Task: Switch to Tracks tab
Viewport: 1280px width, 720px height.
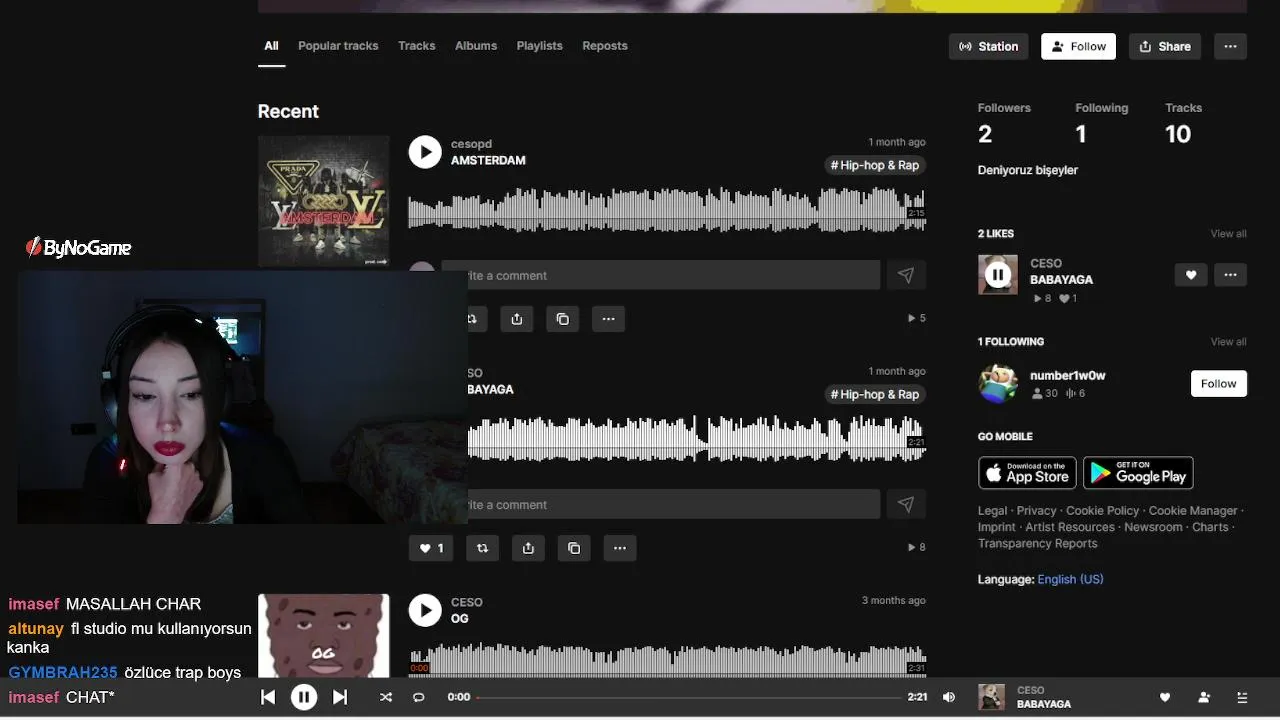Action: coord(417,46)
